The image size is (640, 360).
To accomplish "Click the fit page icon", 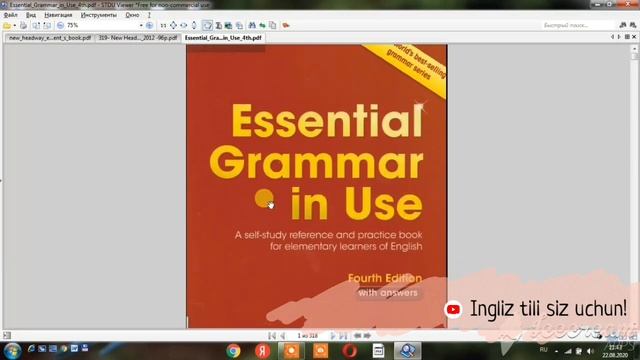I will pyautogui.click(x=173, y=26).
